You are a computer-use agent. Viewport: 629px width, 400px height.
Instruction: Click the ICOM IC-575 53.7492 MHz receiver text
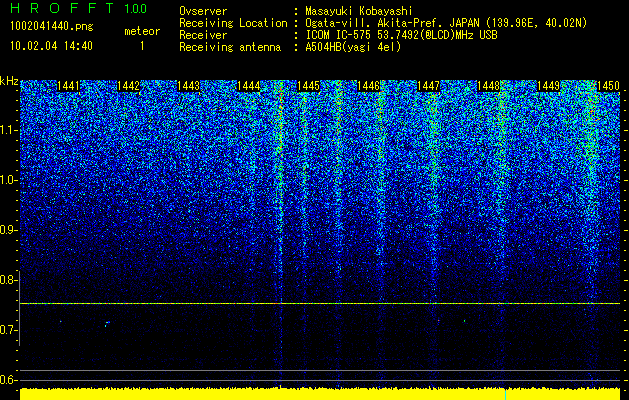click(401, 35)
